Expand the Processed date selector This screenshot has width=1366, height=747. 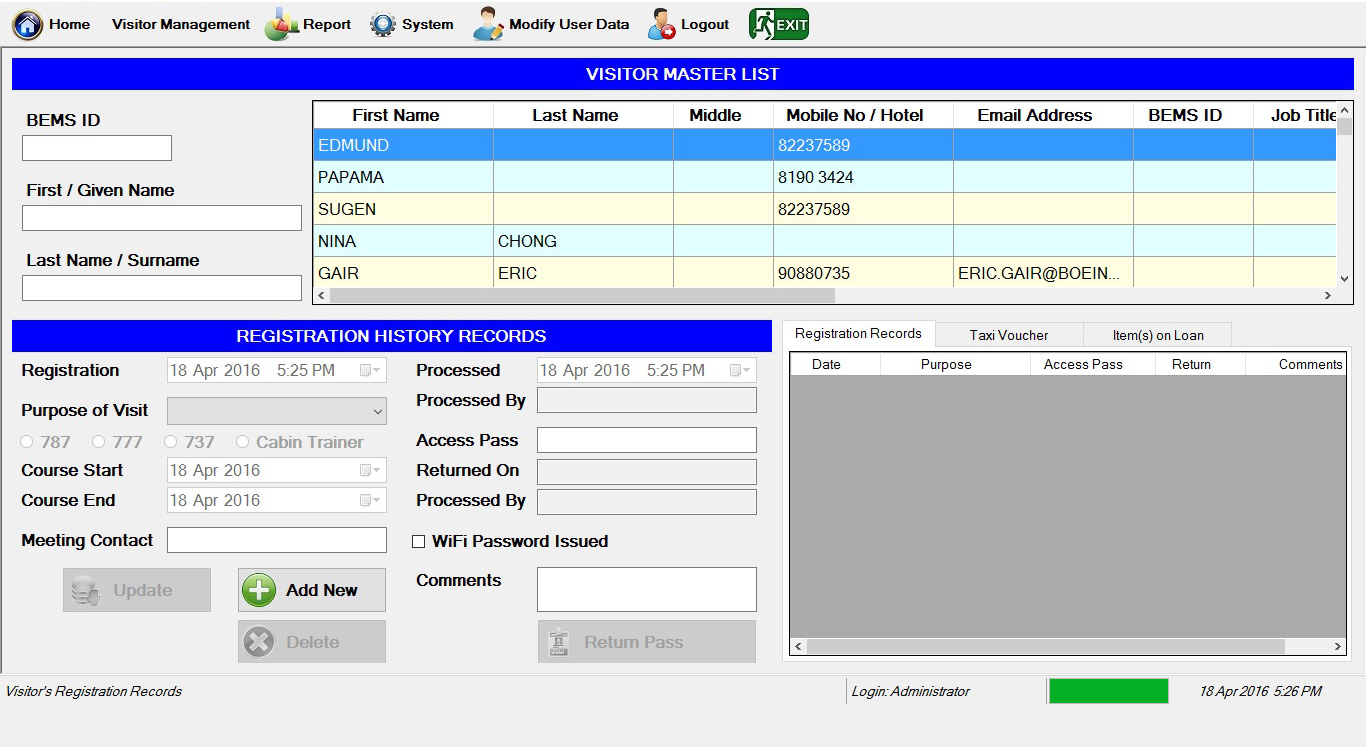click(x=744, y=370)
